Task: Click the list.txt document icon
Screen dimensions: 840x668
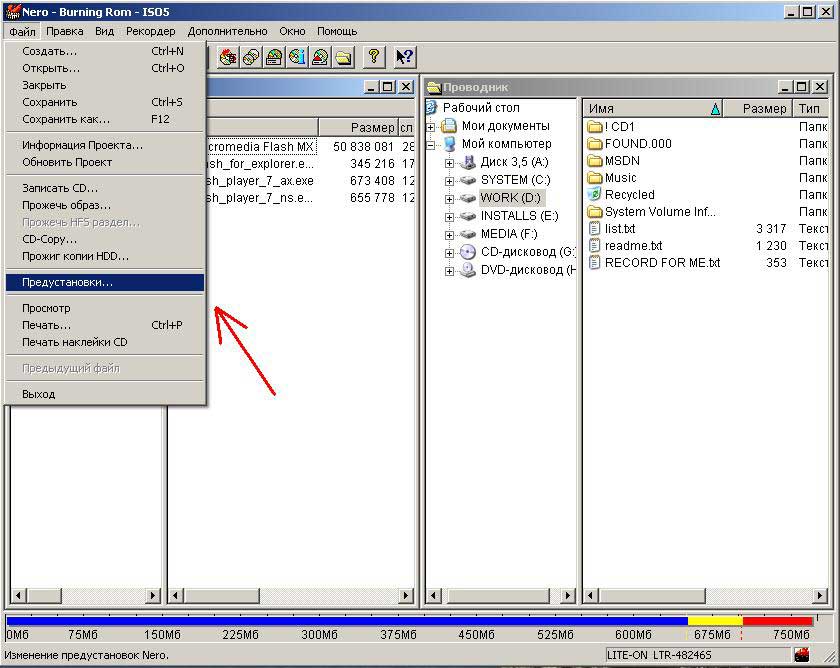Action: click(594, 229)
